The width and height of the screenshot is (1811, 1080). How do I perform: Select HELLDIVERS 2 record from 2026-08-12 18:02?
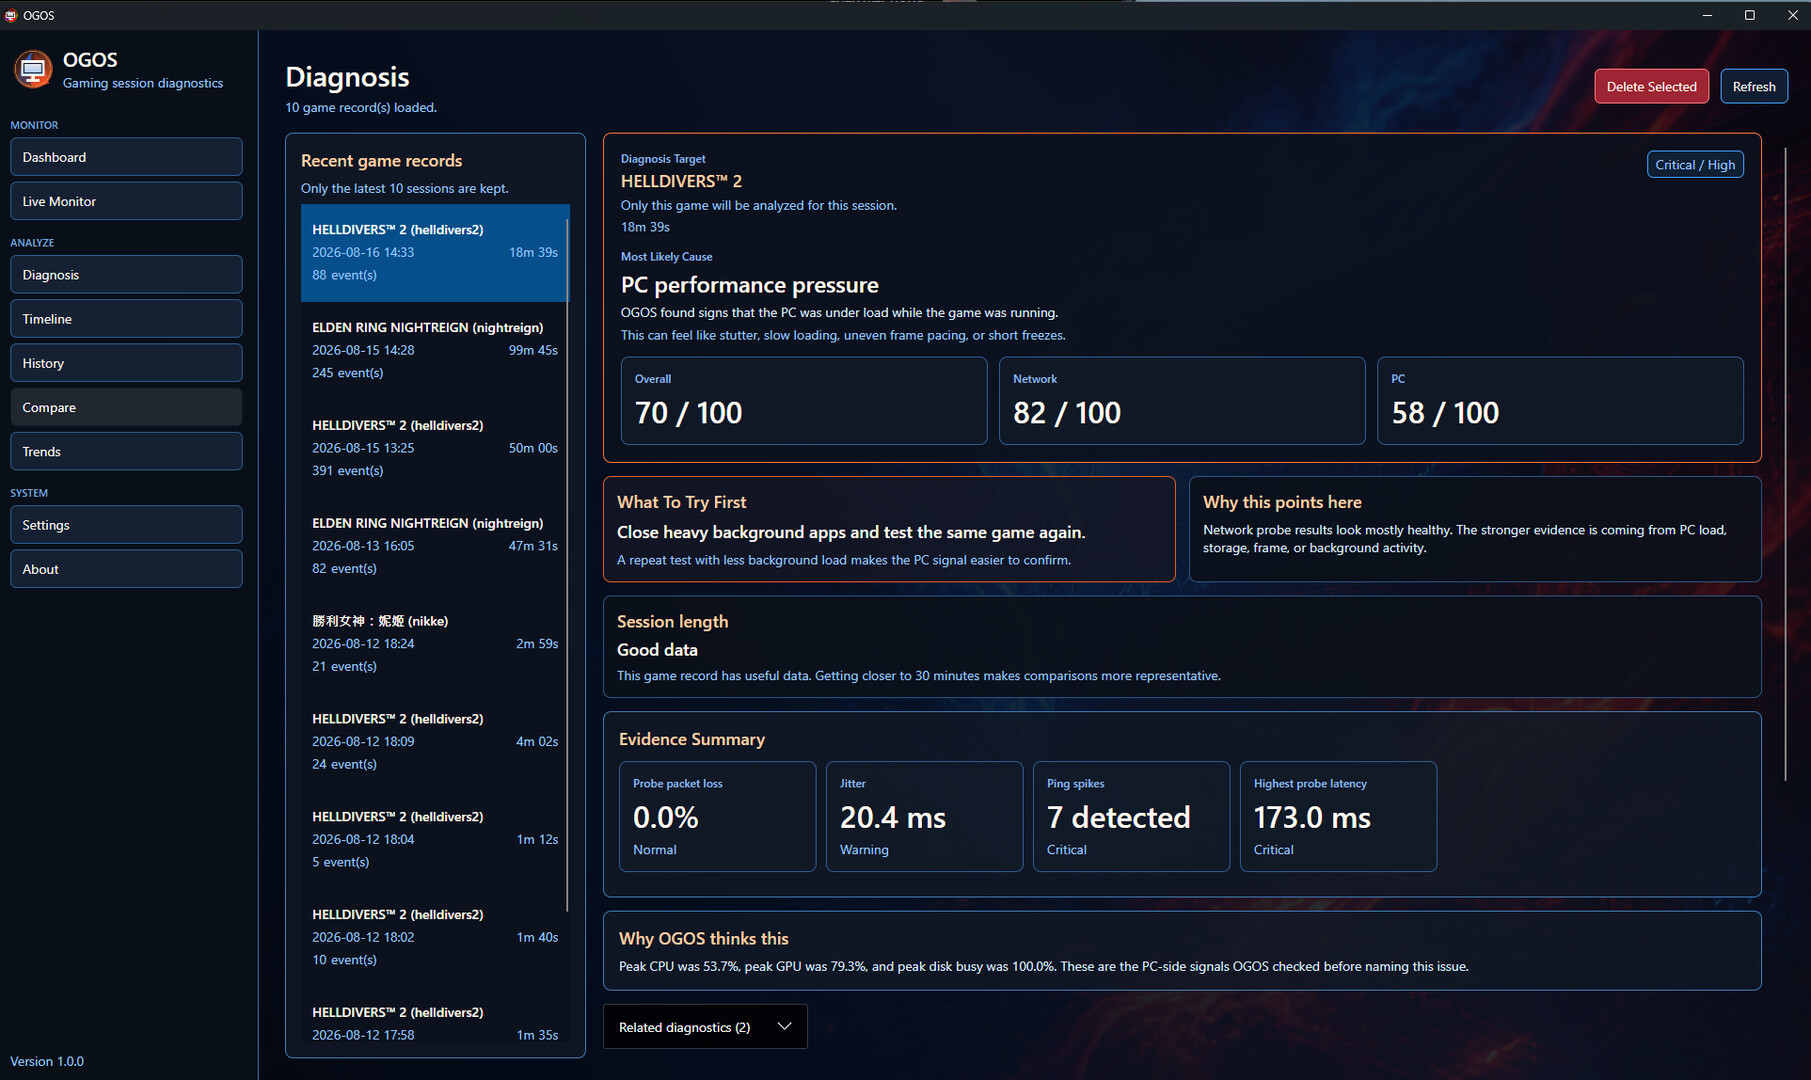pos(434,937)
